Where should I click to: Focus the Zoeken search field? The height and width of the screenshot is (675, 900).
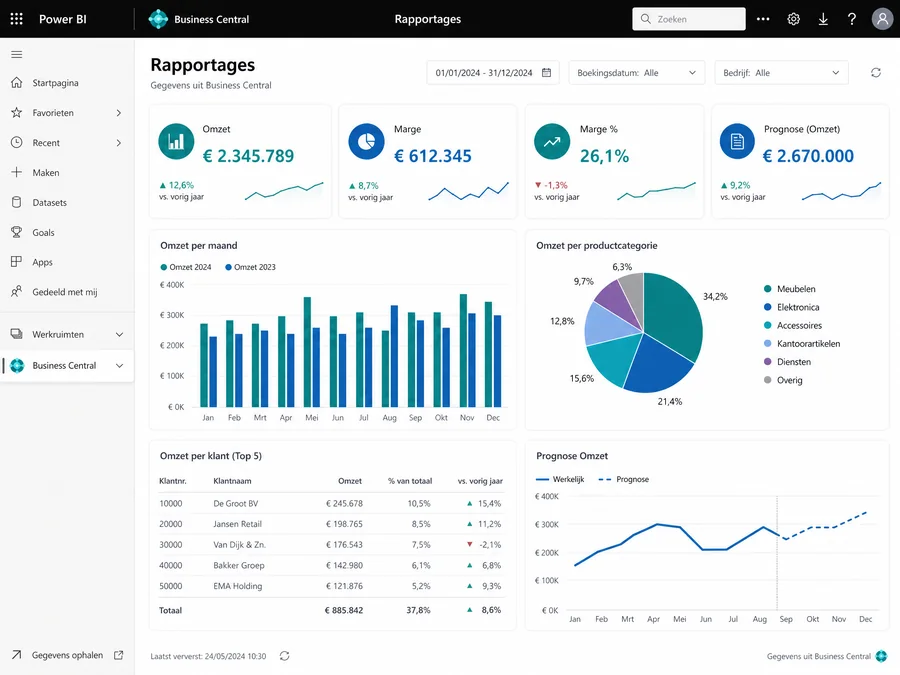point(689,19)
